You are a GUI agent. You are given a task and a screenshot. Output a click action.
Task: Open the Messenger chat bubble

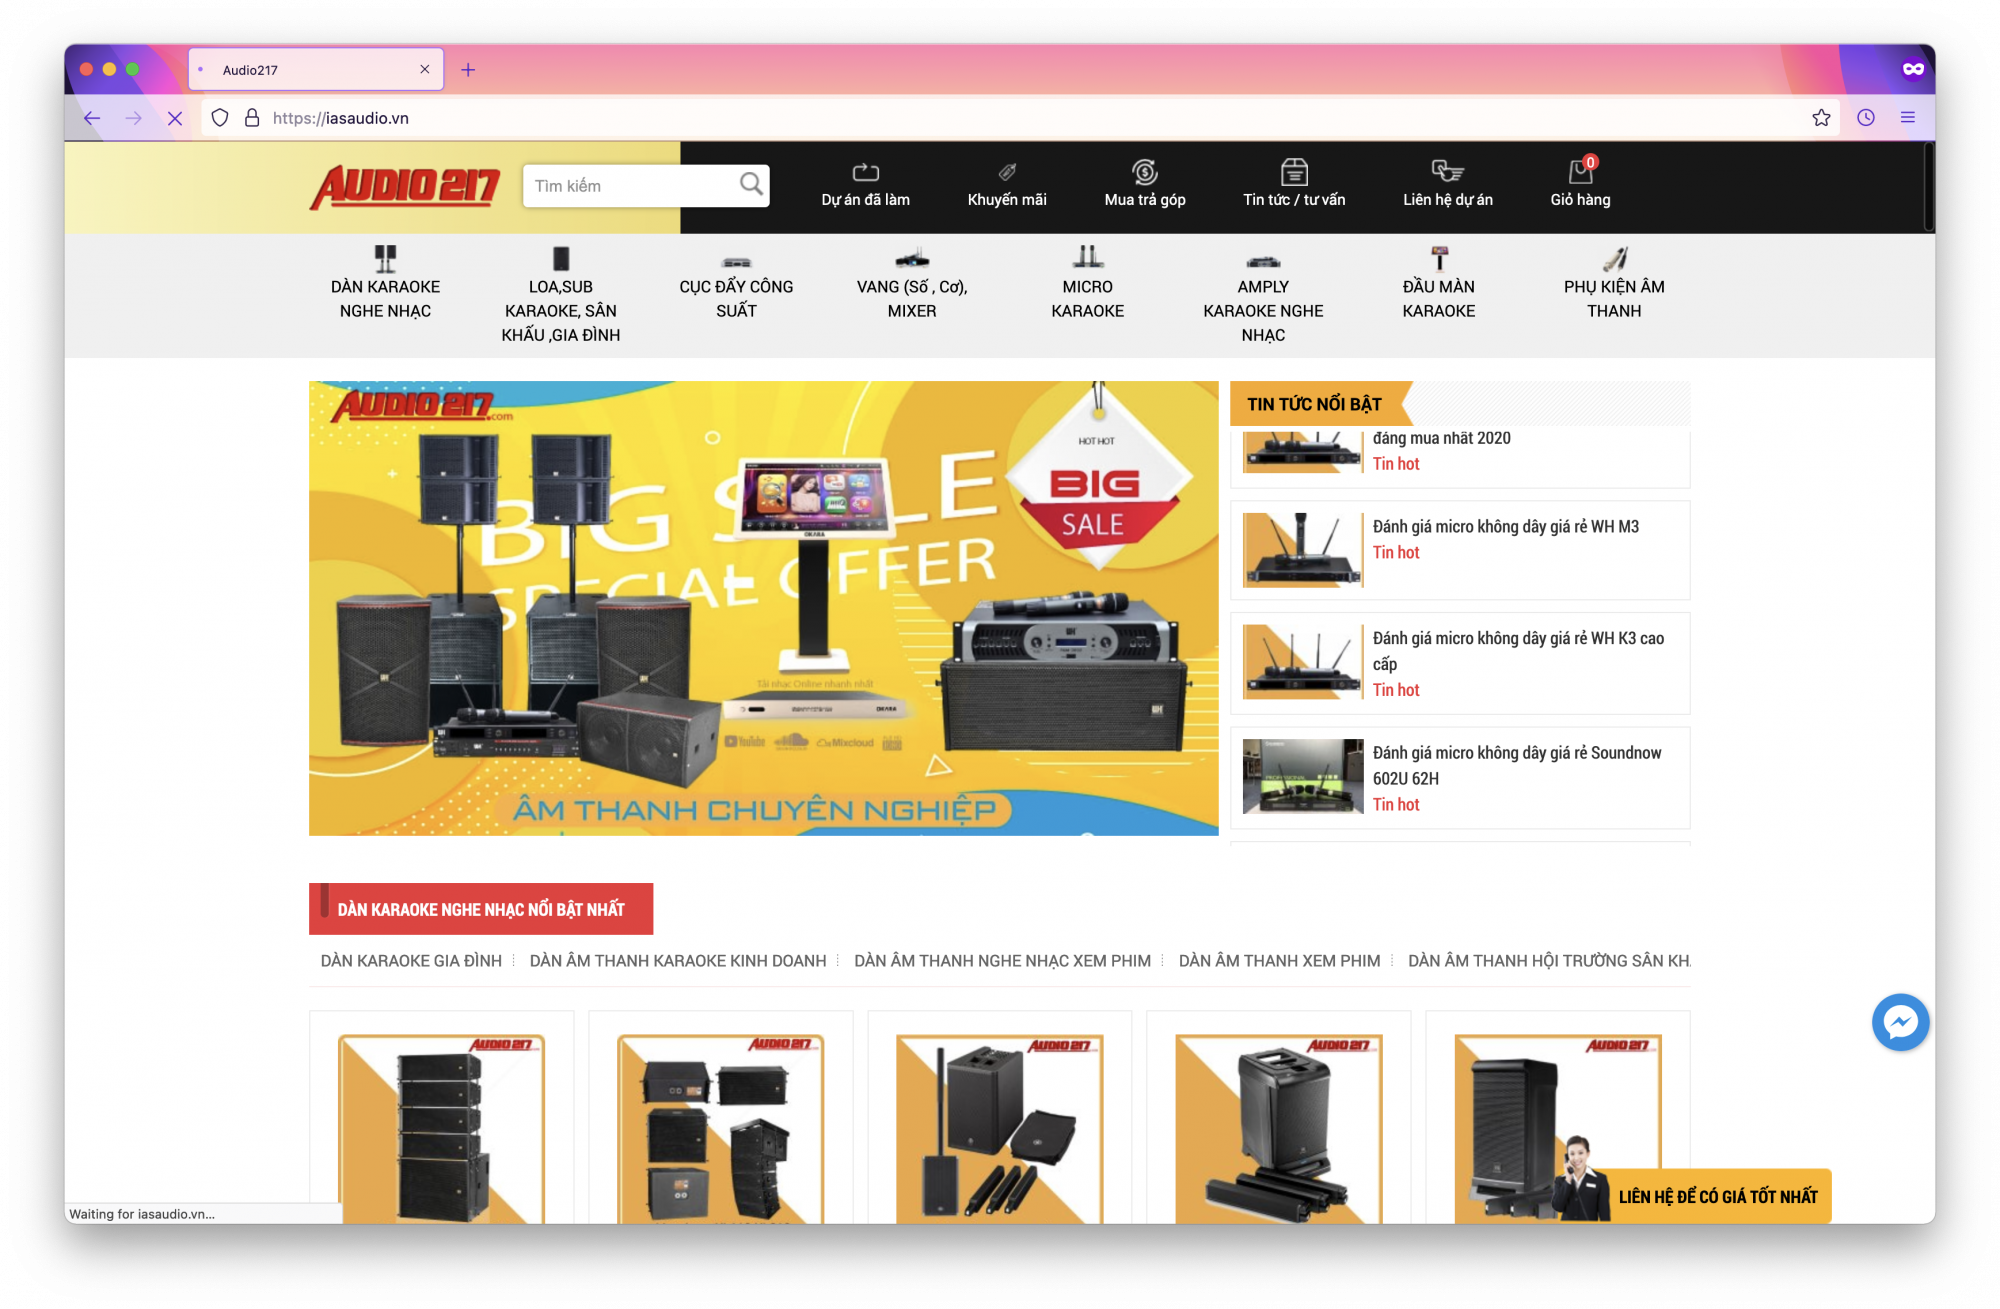[x=1899, y=1022]
